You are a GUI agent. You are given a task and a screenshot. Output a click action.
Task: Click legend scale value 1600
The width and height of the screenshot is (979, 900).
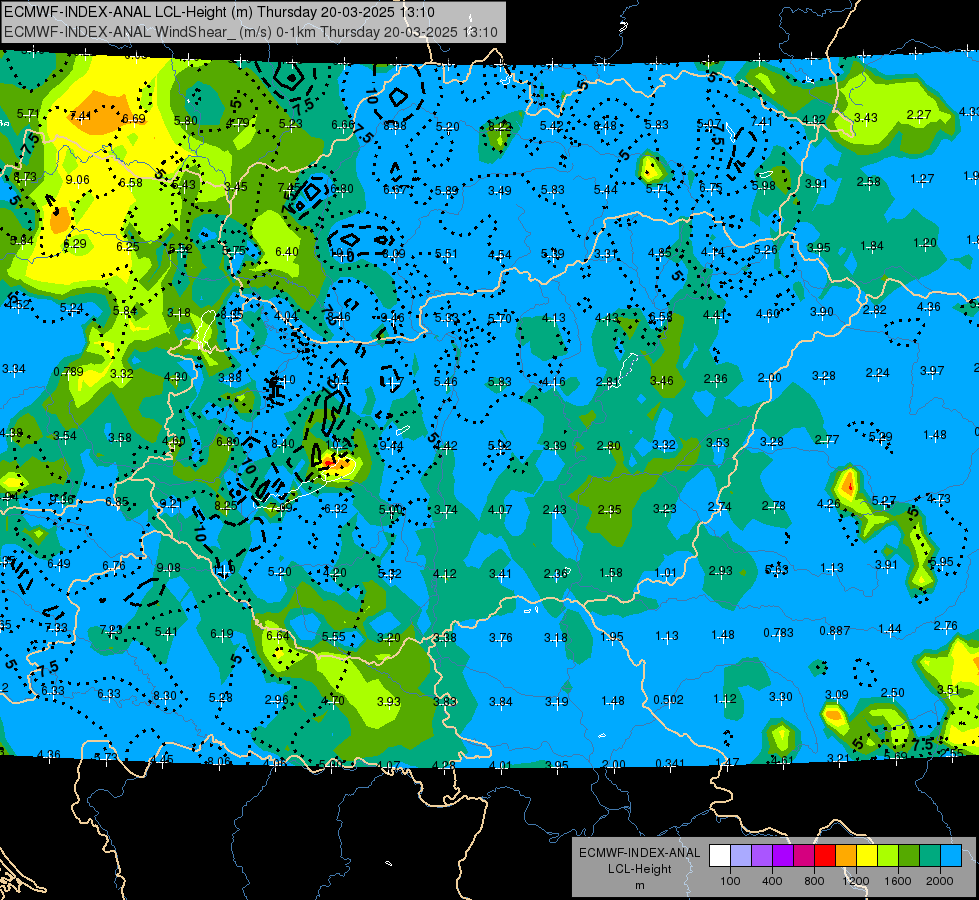(x=898, y=881)
